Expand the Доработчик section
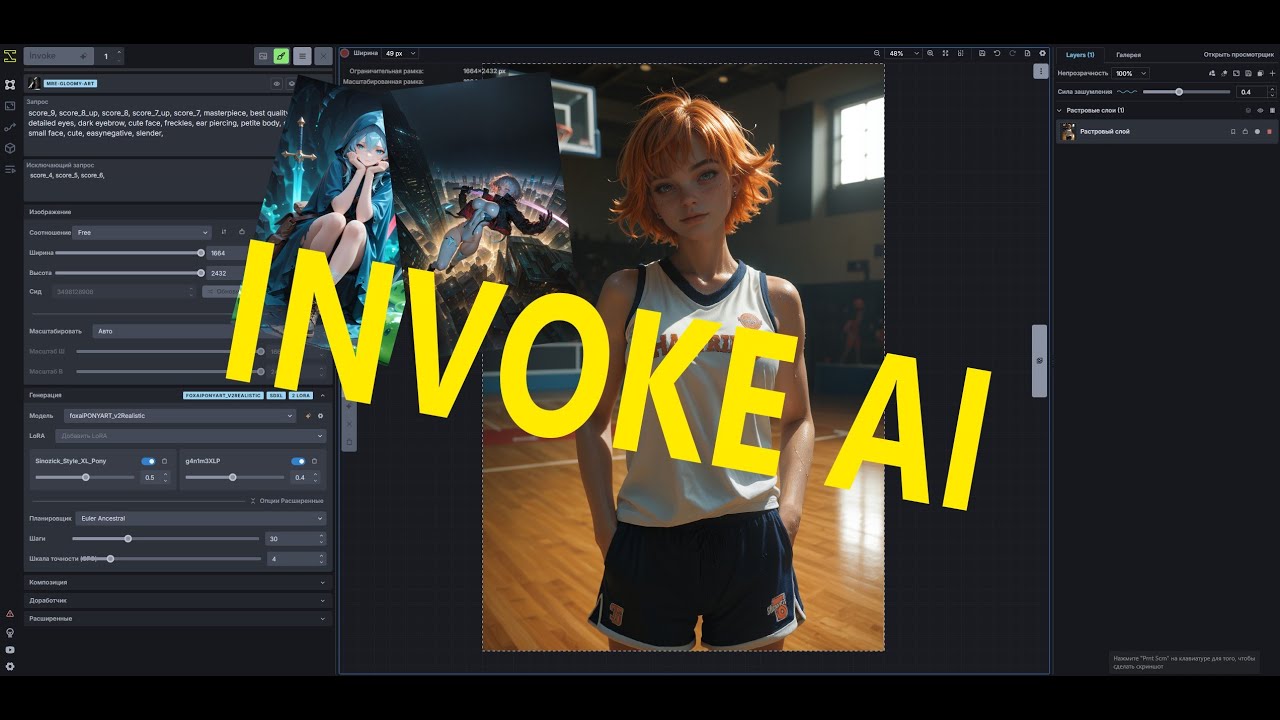 [x=178, y=600]
